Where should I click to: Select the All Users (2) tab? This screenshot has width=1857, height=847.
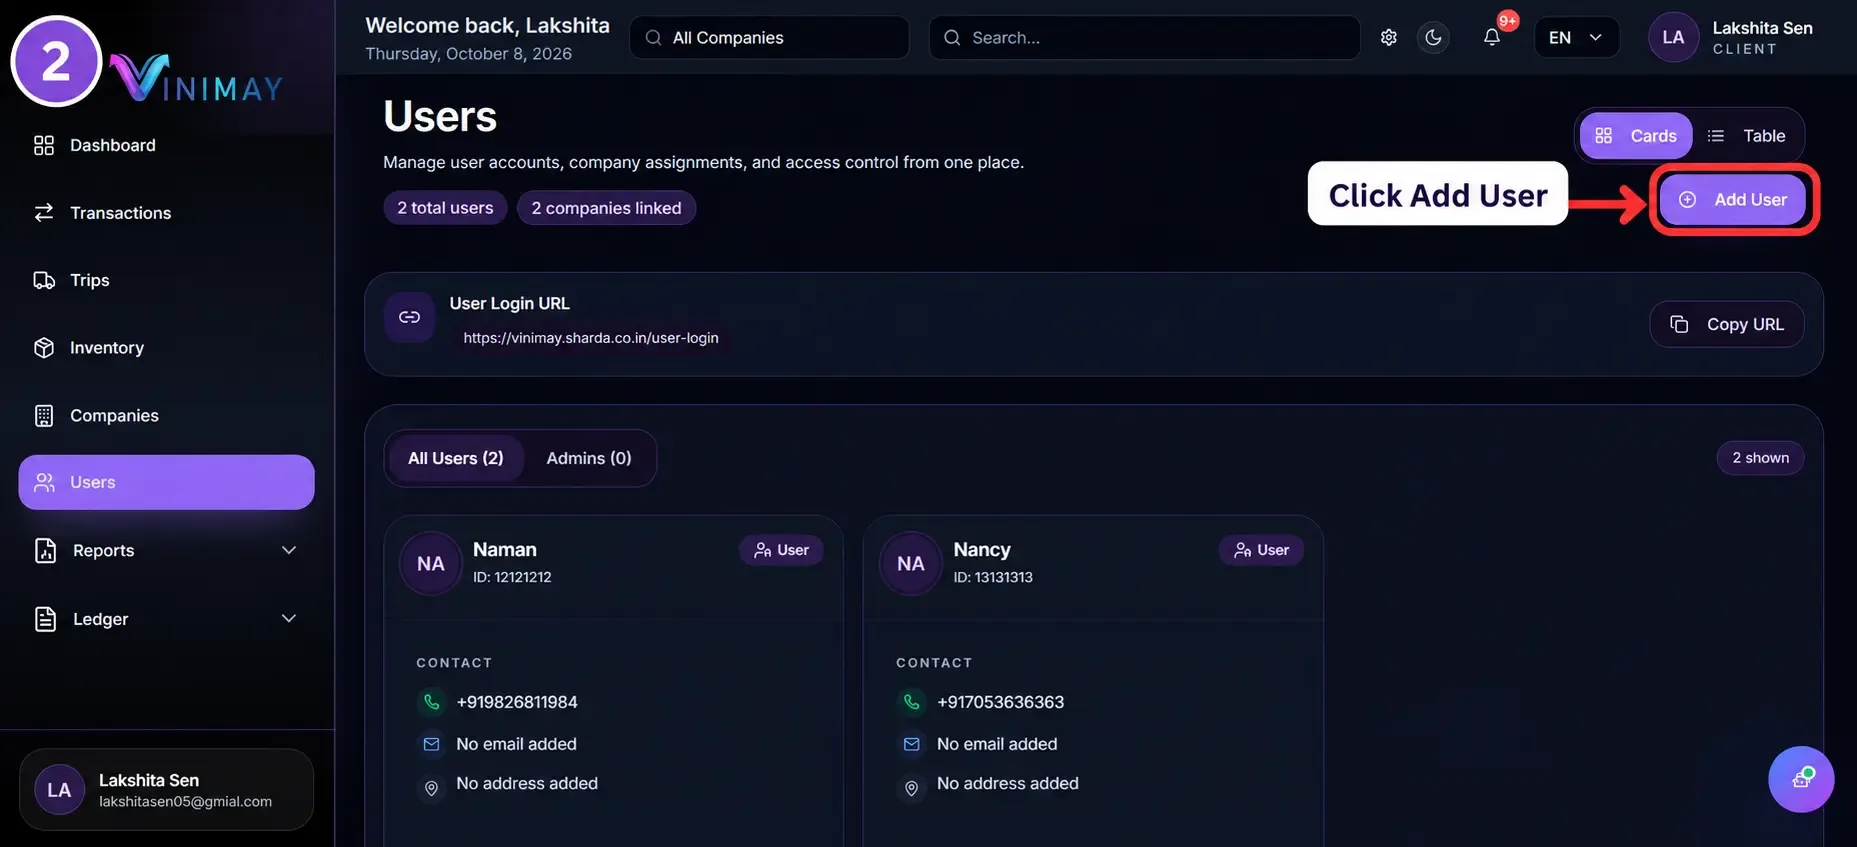click(x=455, y=458)
